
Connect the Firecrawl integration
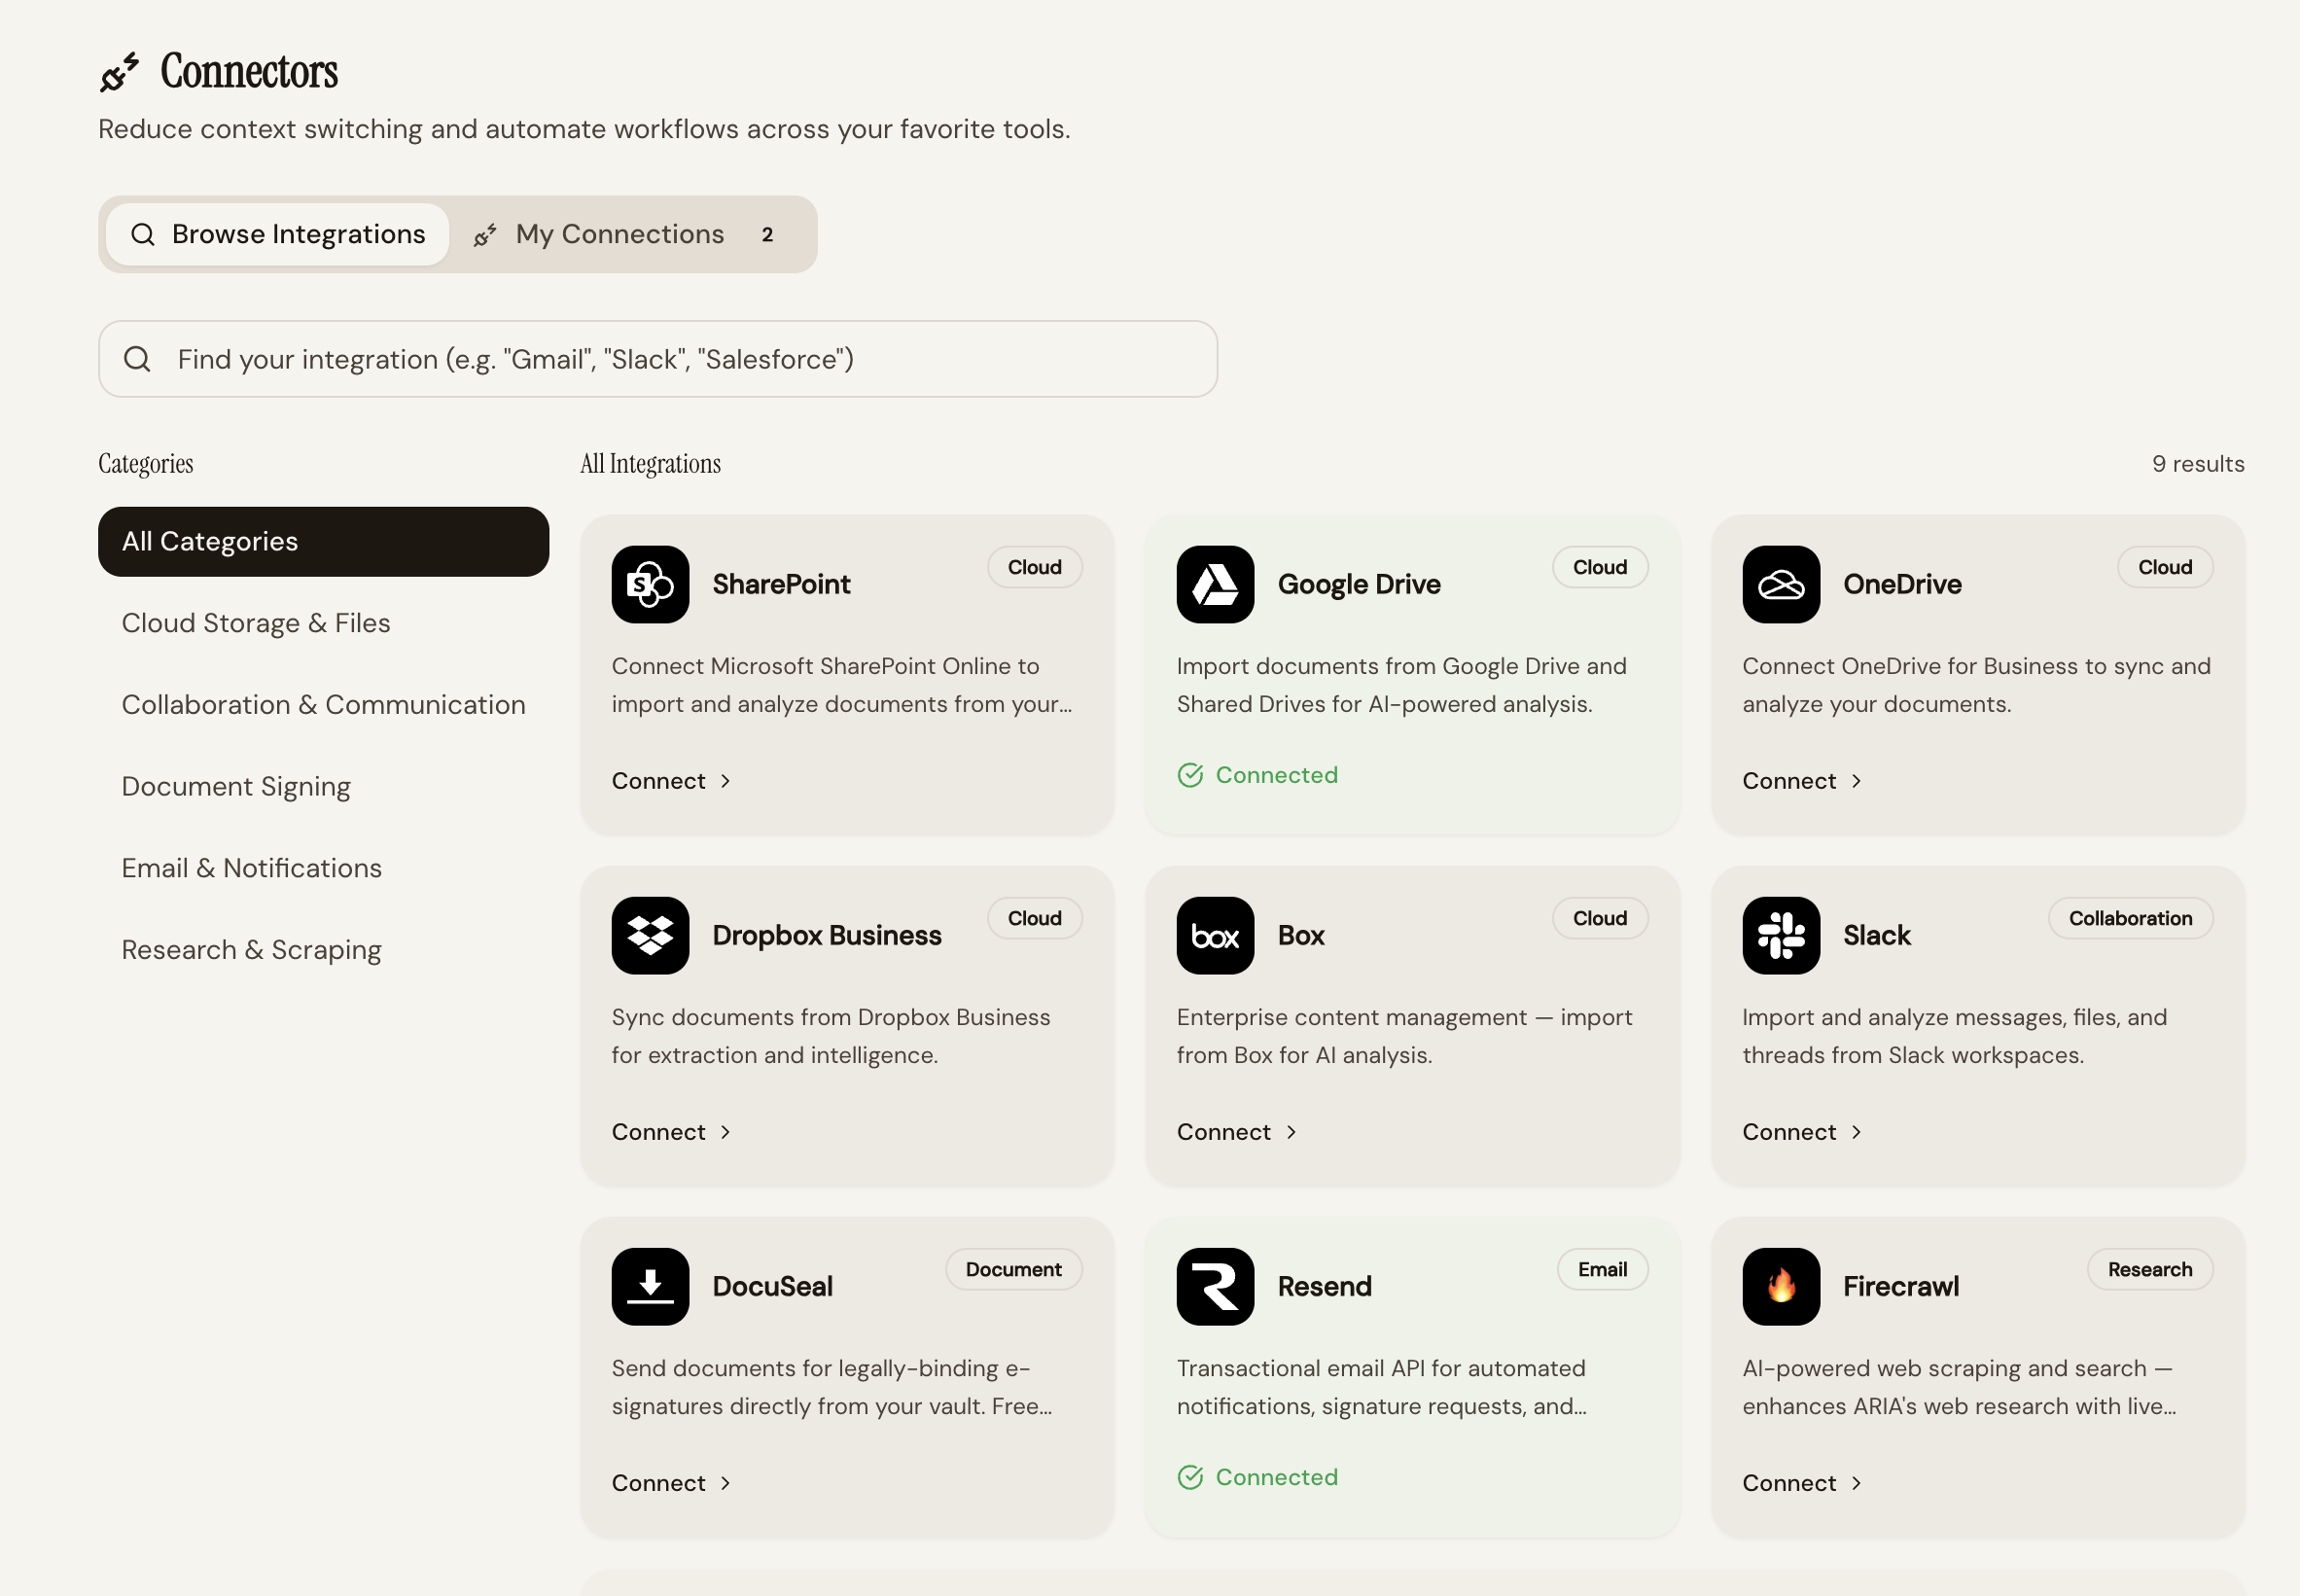(x=1802, y=1483)
